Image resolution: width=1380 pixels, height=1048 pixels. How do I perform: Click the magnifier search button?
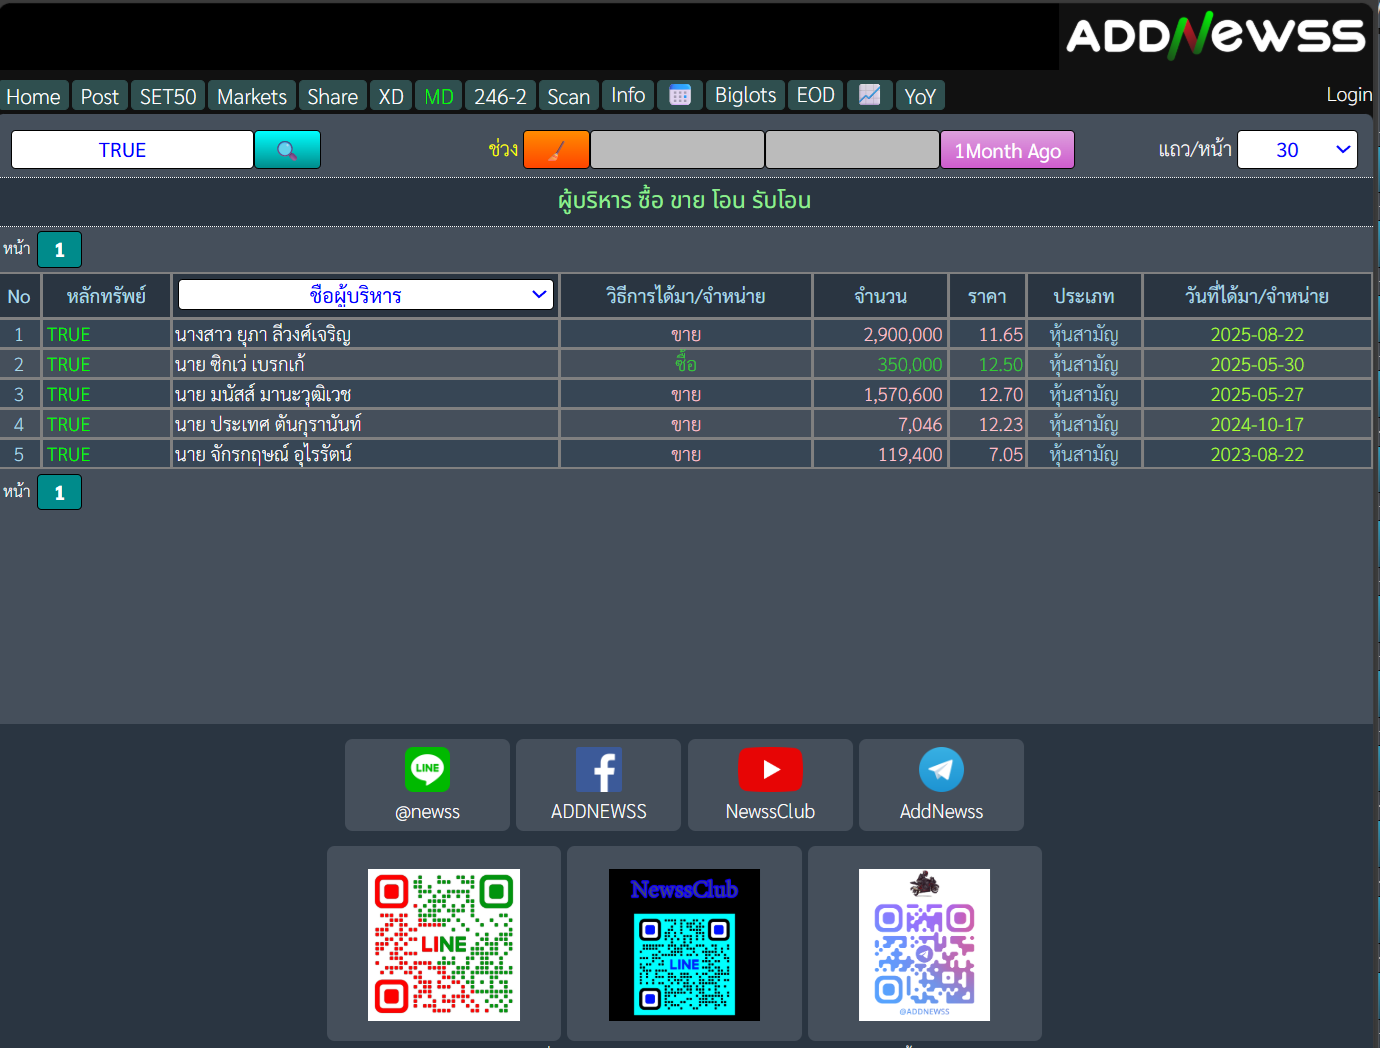287,150
